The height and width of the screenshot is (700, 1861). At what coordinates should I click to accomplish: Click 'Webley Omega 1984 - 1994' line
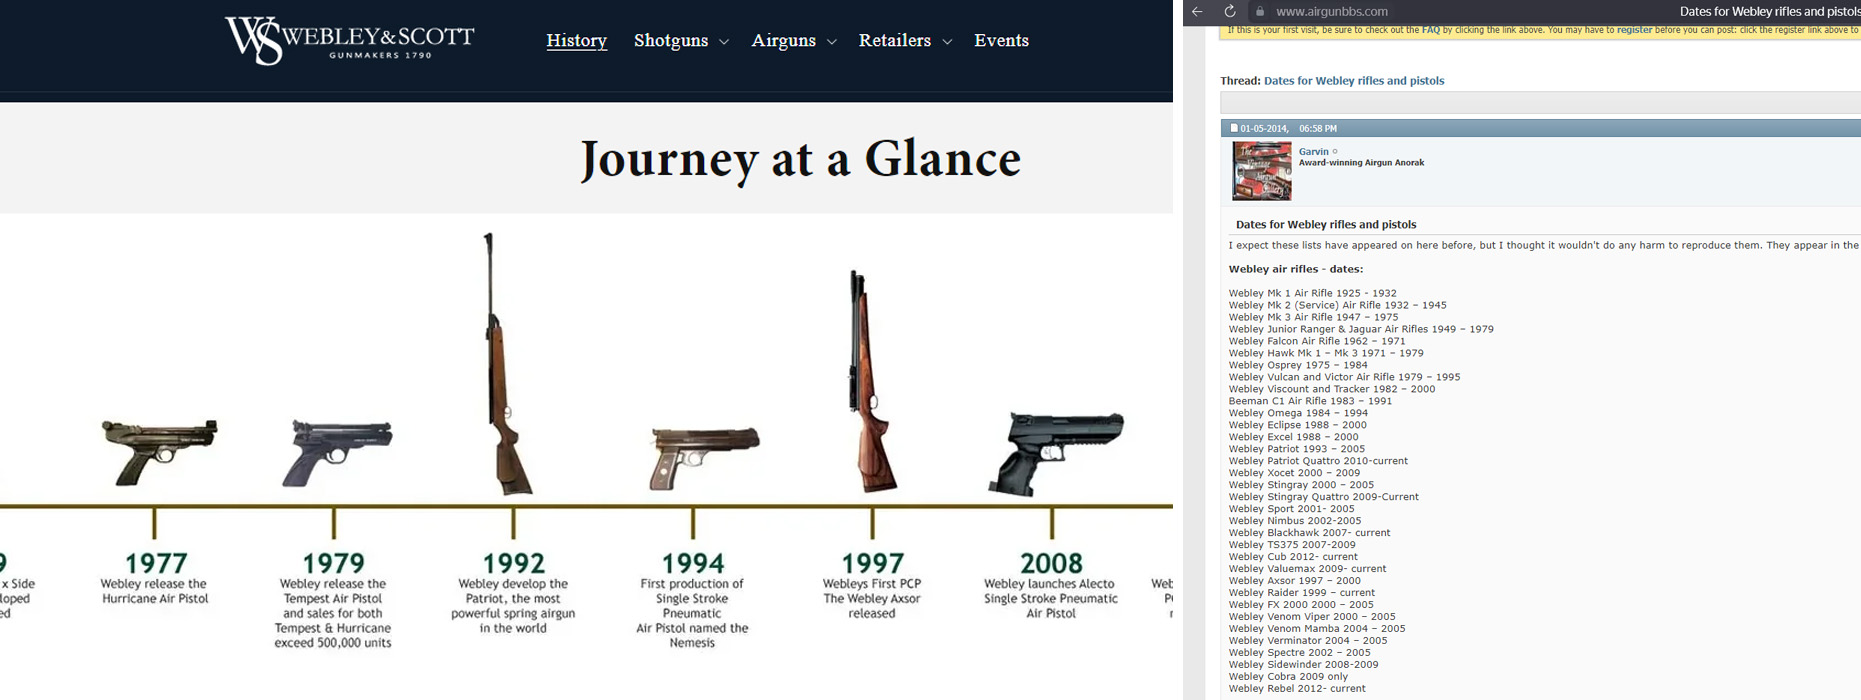click(x=1298, y=413)
